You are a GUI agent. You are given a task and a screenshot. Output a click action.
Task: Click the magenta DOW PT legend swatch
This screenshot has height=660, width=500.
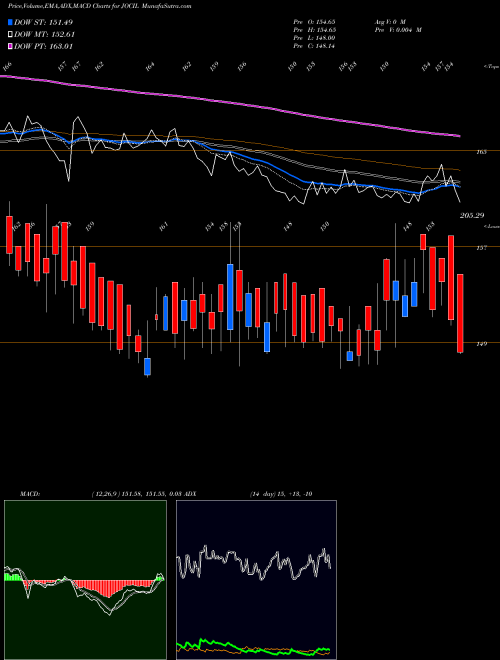click(x=11, y=46)
